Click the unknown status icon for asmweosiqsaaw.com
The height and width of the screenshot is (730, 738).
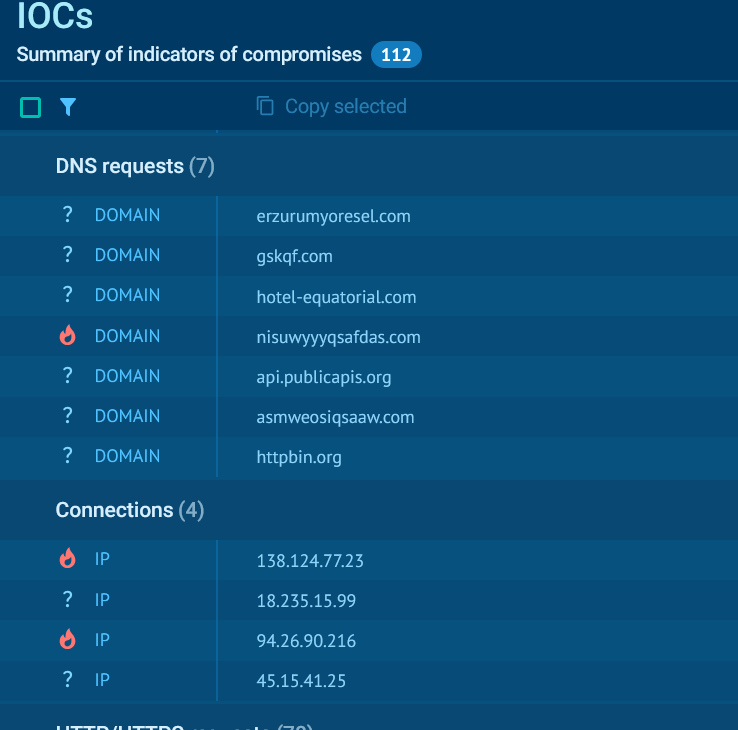pyautogui.click(x=68, y=416)
